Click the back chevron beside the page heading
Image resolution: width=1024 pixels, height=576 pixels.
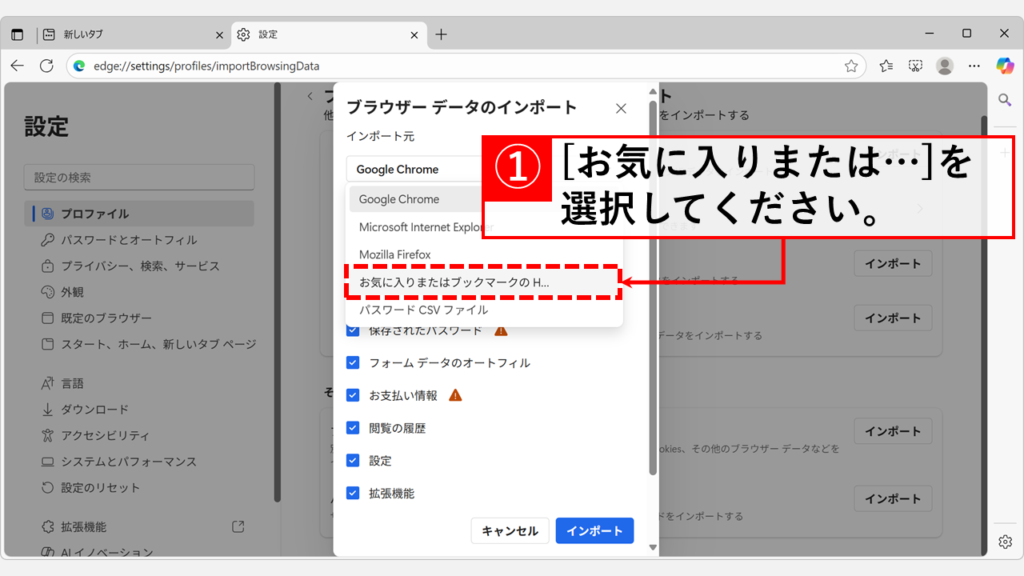(x=310, y=97)
